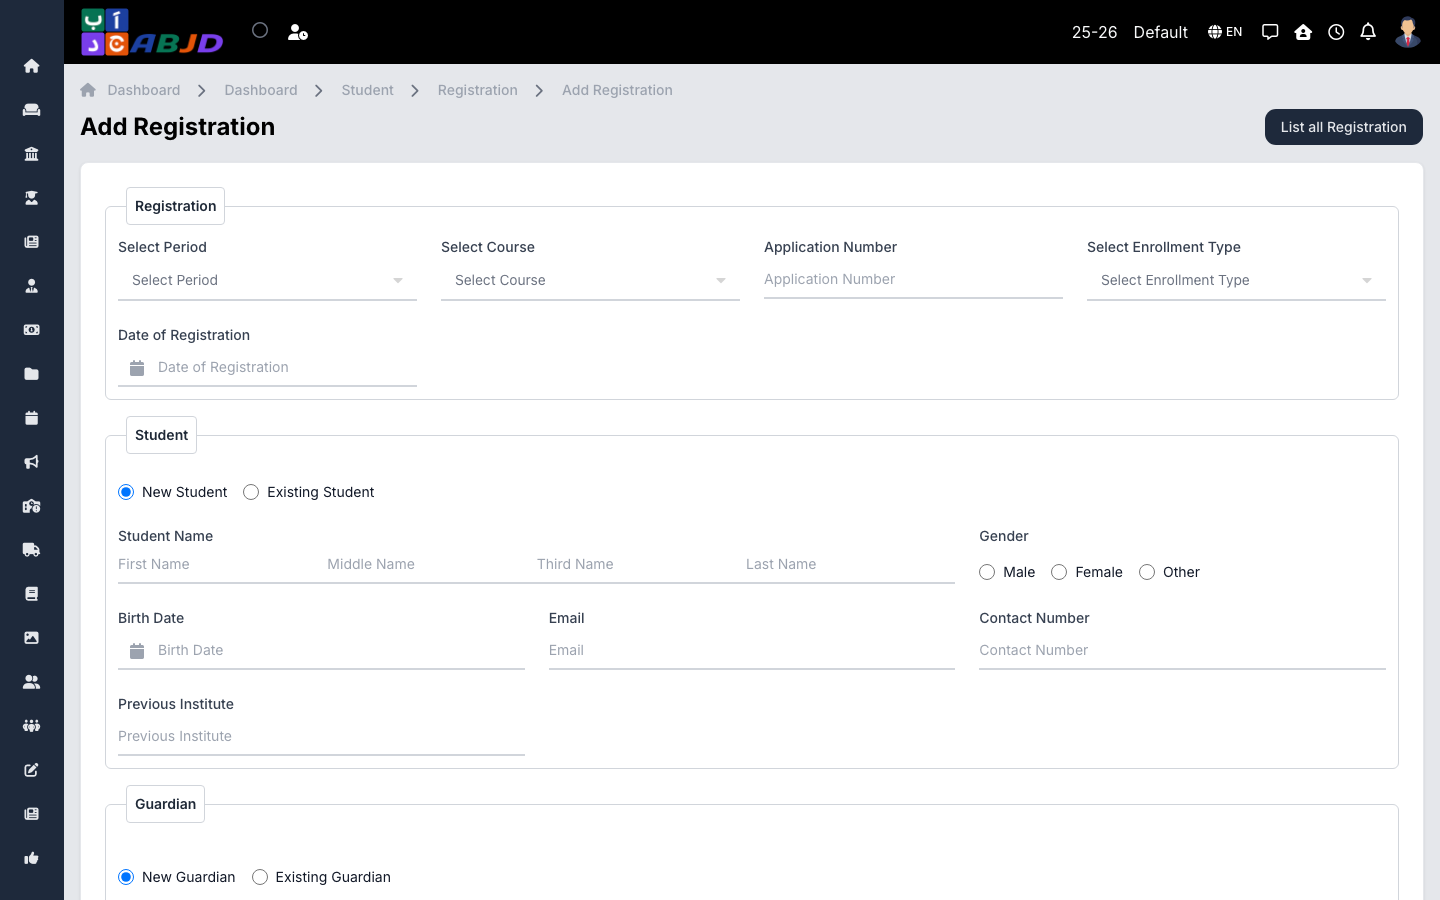Go to second Dashboard breadcrumb

click(x=261, y=90)
